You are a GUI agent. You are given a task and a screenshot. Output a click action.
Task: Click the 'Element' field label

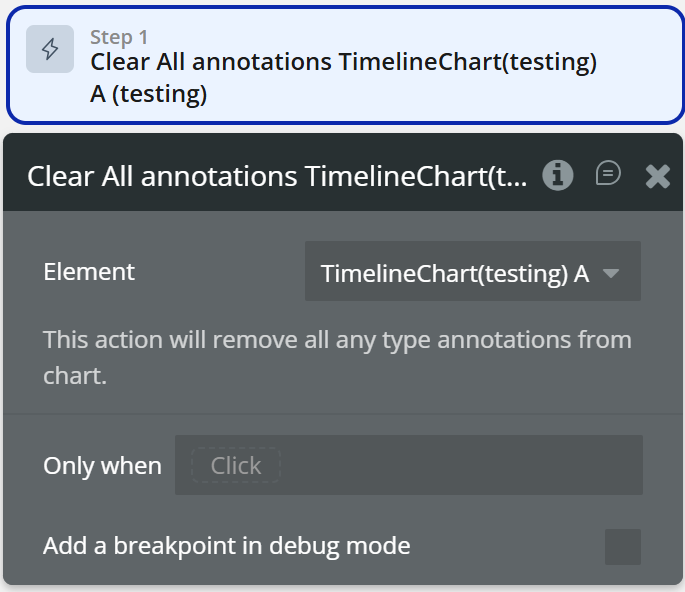click(x=89, y=272)
